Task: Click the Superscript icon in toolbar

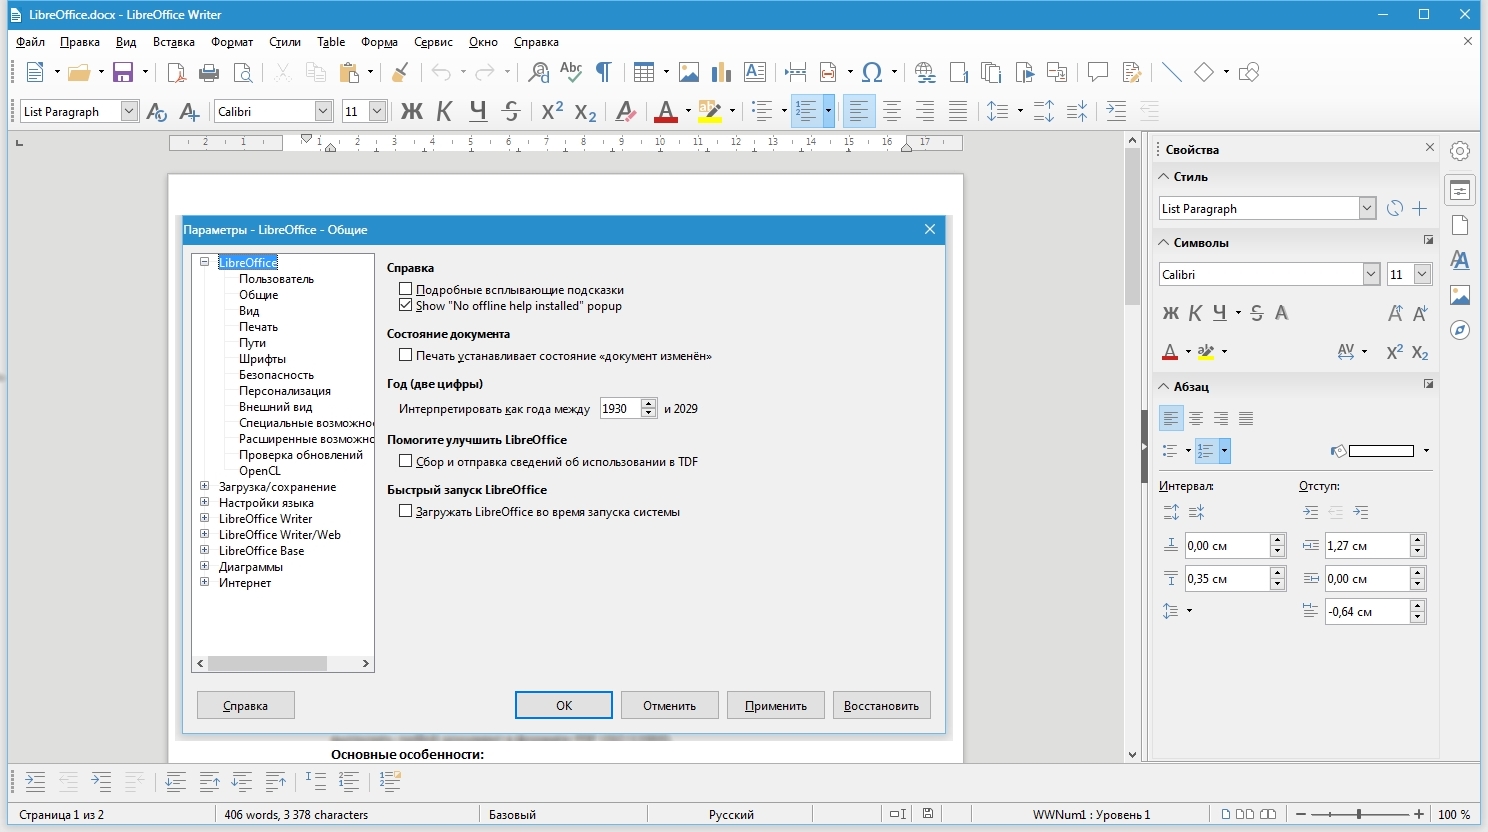Action: pyautogui.click(x=552, y=111)
